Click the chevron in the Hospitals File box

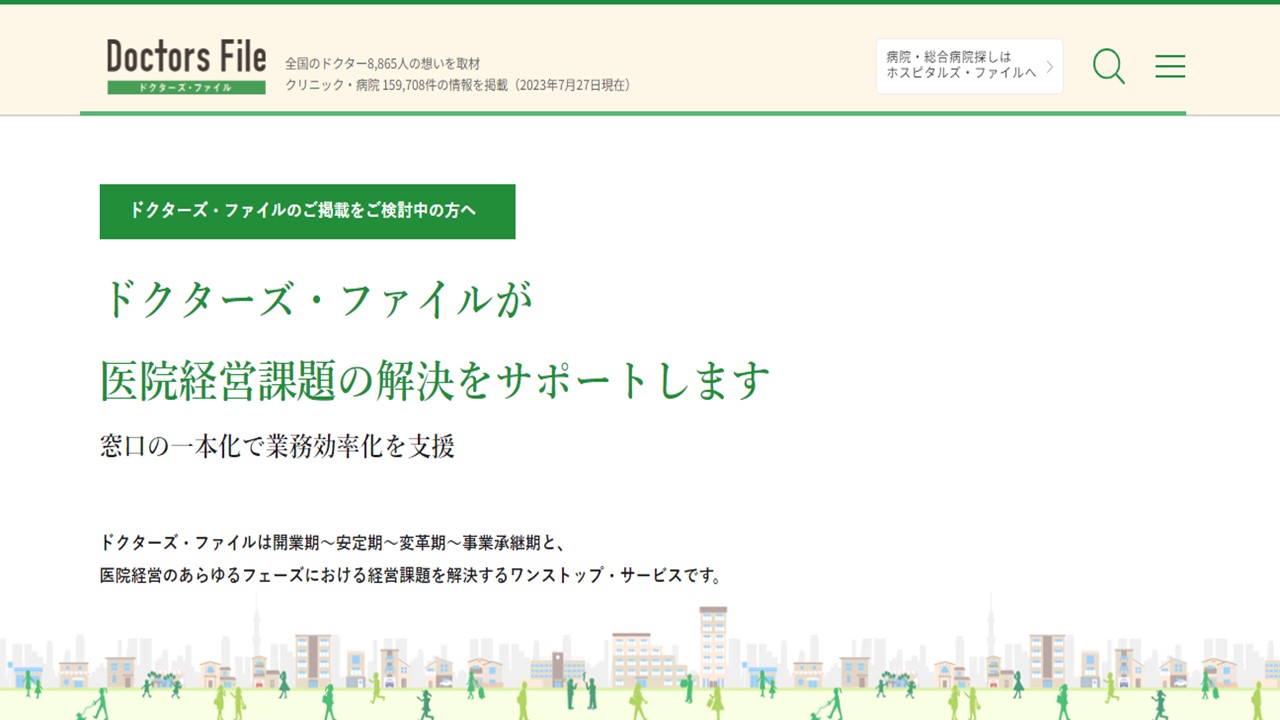point(1050,67)
